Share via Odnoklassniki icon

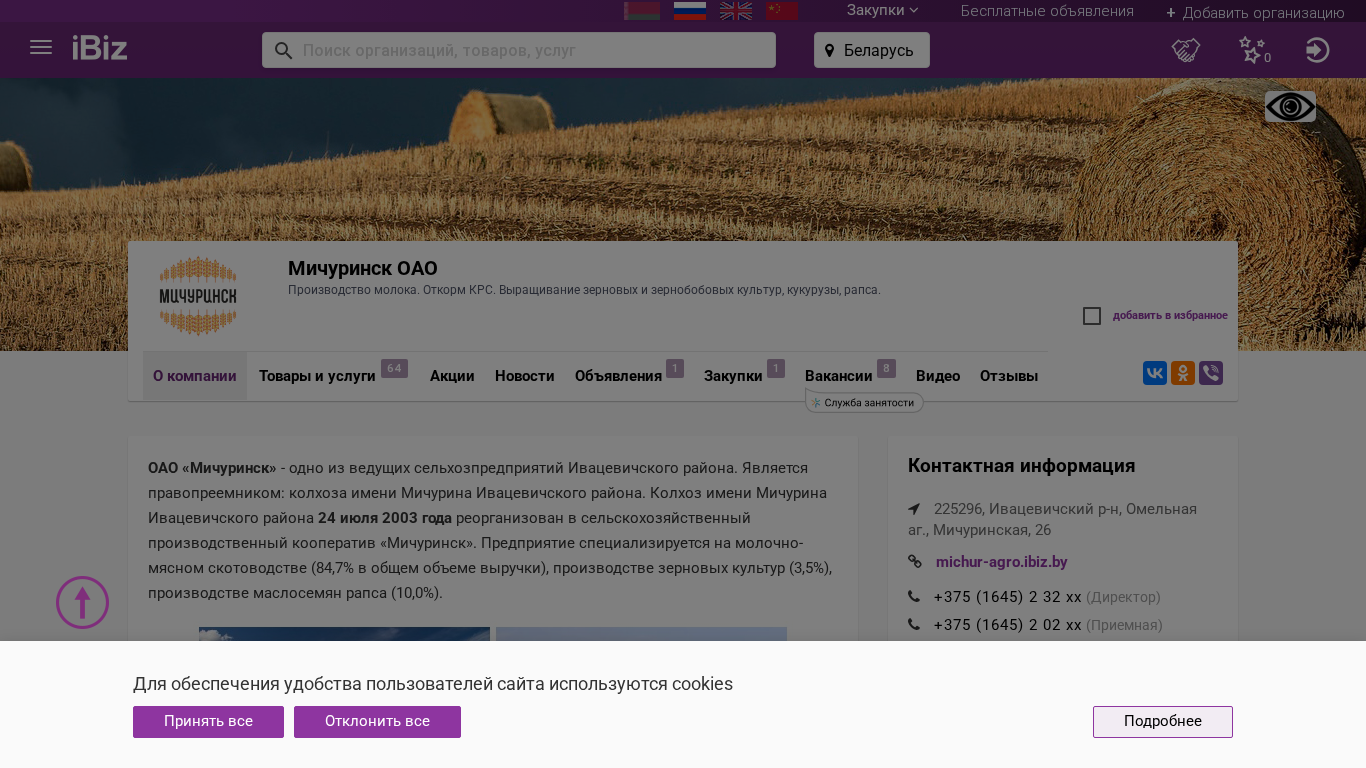click(x=1183, y=374)
